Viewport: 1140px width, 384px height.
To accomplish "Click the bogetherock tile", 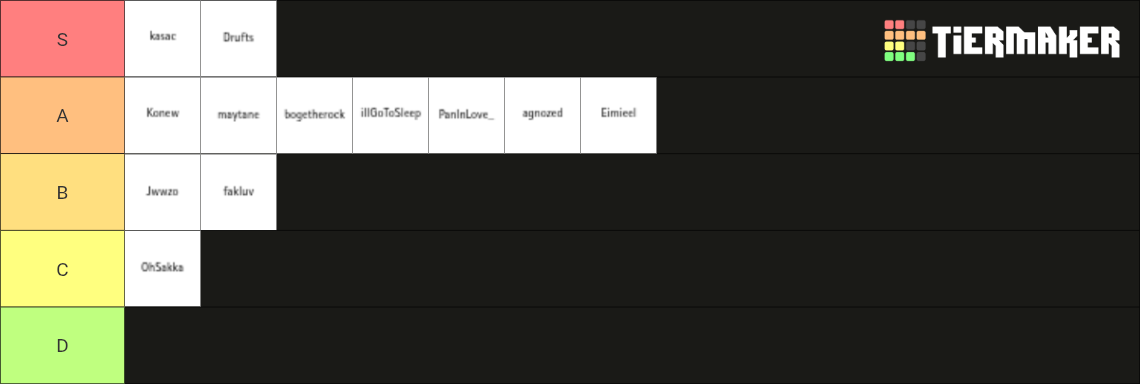I will [x=315, y=115].
